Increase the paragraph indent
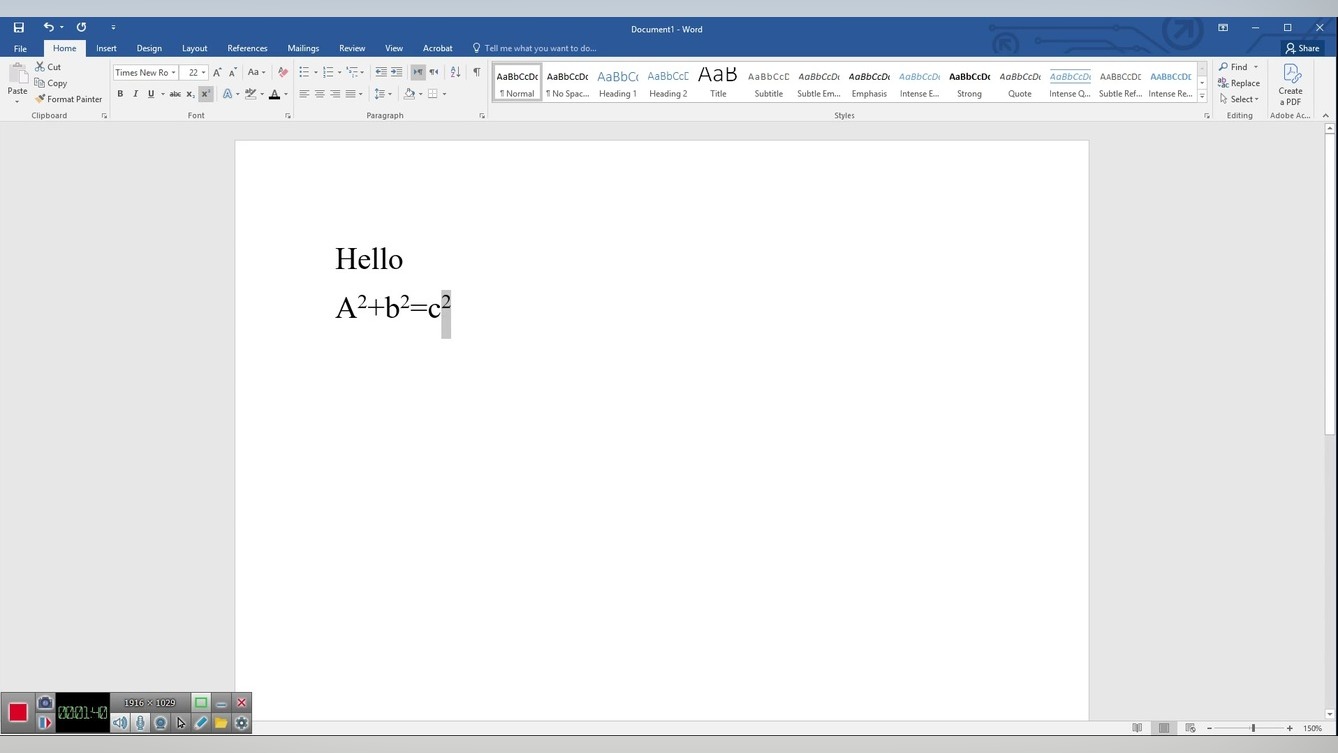The image size is (1338, 753). point(397,72)
